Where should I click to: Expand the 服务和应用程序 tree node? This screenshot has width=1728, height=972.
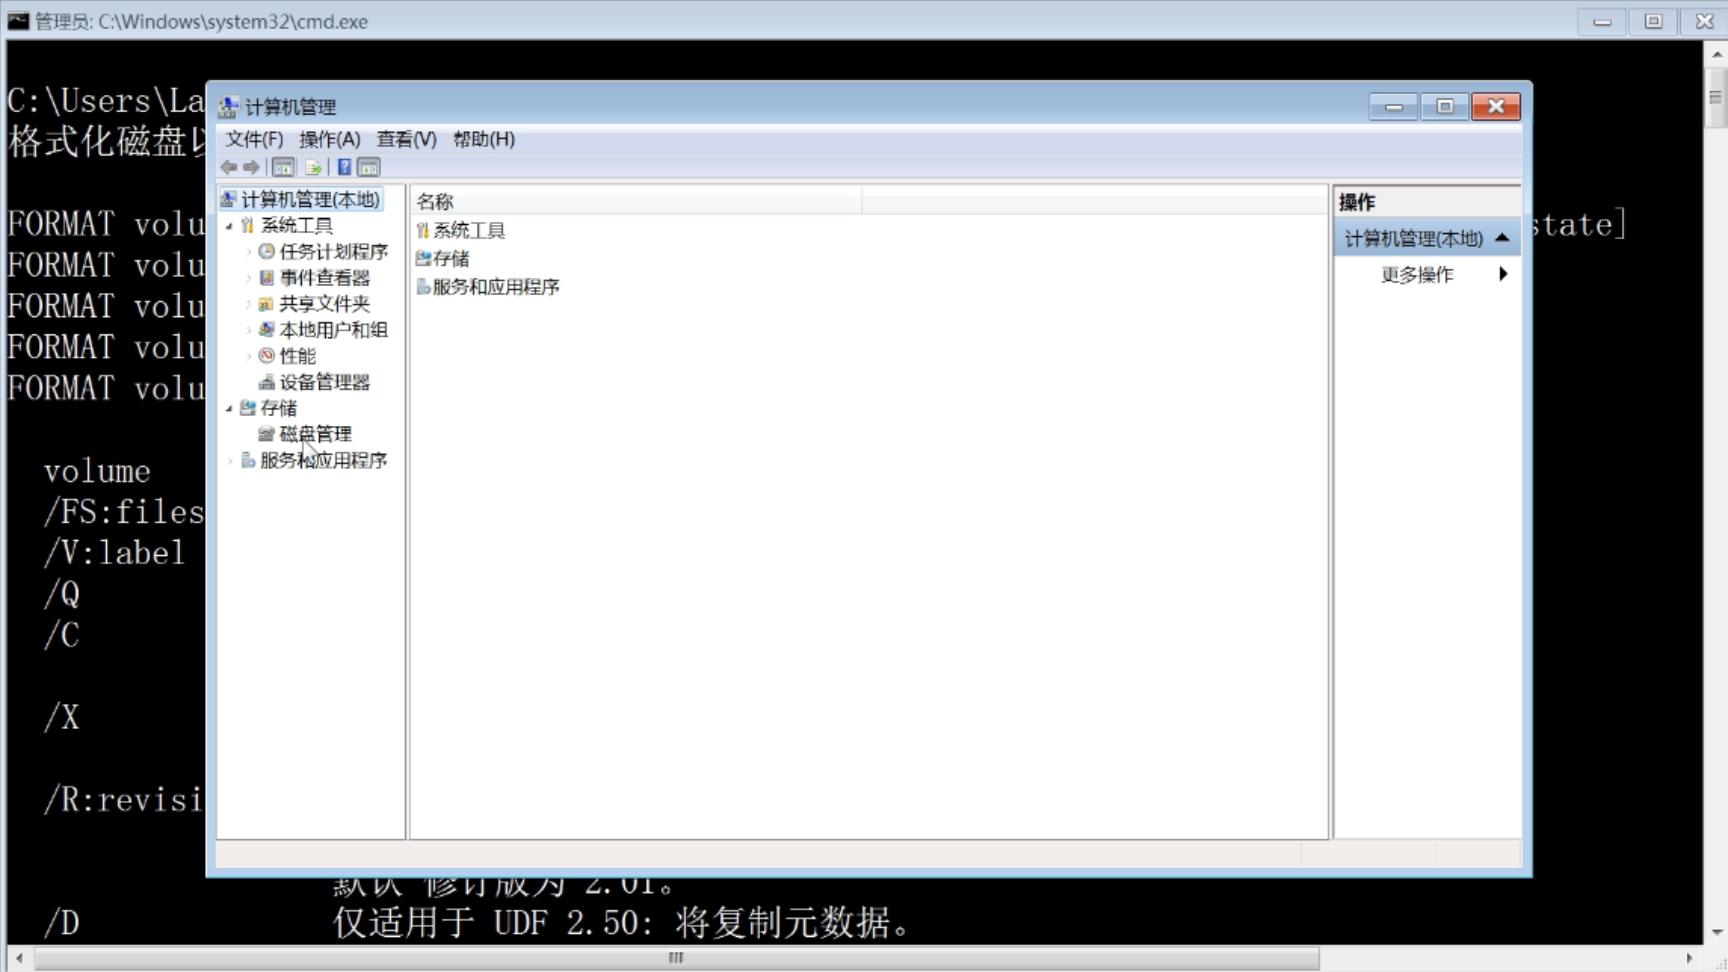[x=231, y=460]
